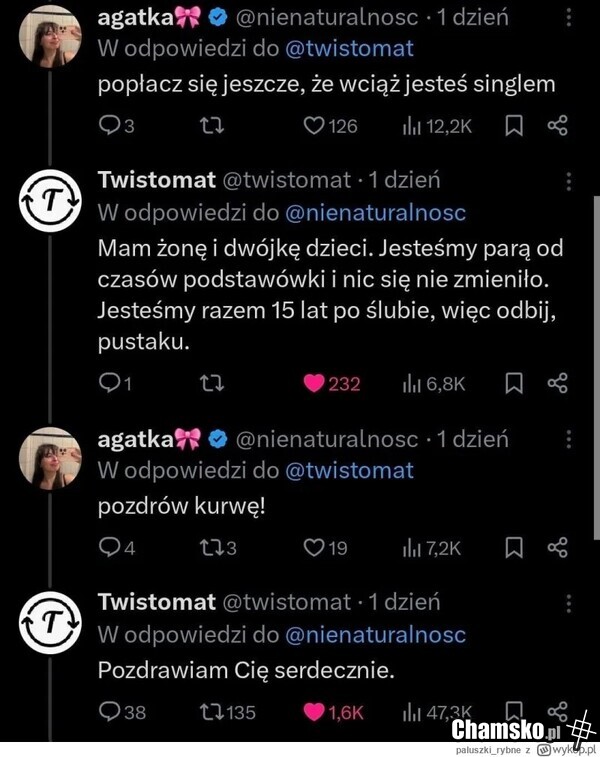Open more options on agatka's second tweet
The width and height of the screenshot is (600, 757).
(x=569, y=440)
